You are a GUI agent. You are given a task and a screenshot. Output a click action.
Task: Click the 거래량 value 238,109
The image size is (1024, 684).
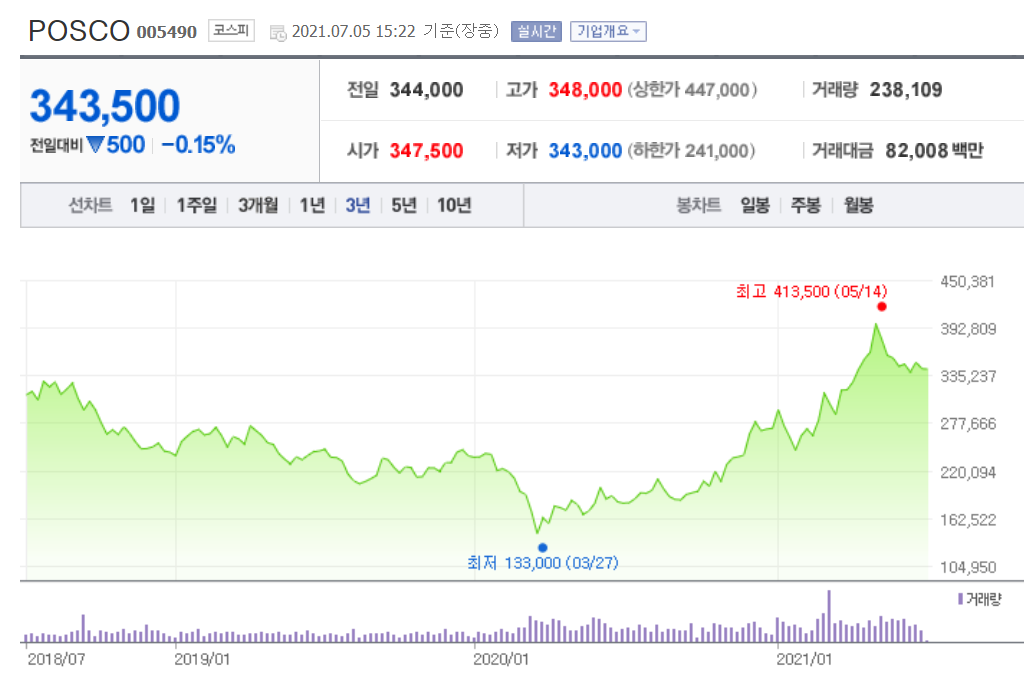[x=906, y=90]
